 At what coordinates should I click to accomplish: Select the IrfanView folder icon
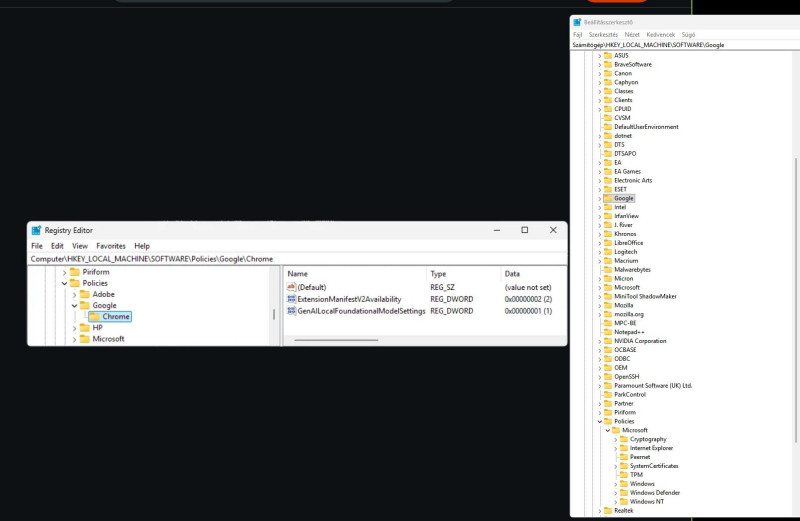[x=608, y=216]
